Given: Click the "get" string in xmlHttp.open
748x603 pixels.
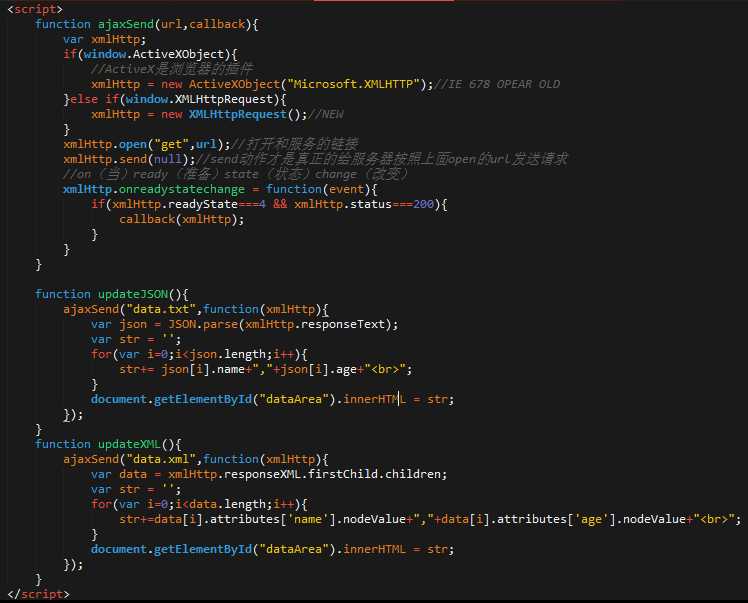Looking at the screenshot, I should point(171,144).
